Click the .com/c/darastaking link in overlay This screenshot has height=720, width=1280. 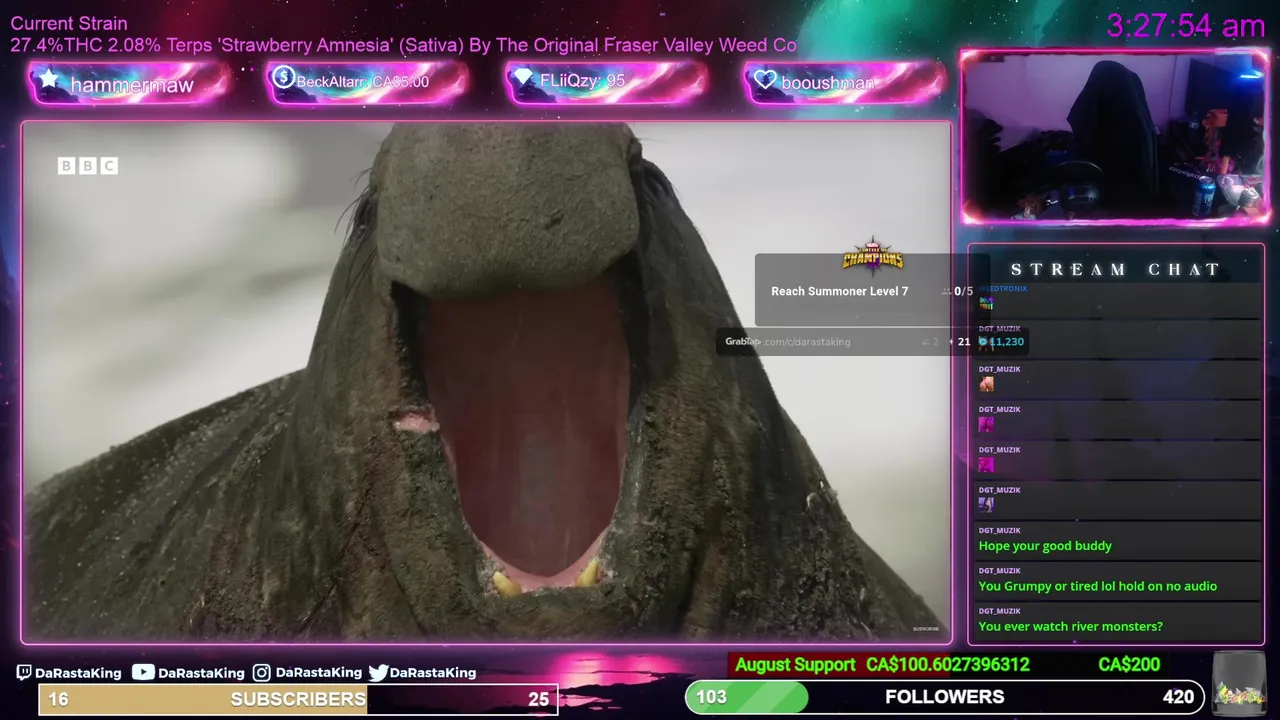tap(807, 342)
